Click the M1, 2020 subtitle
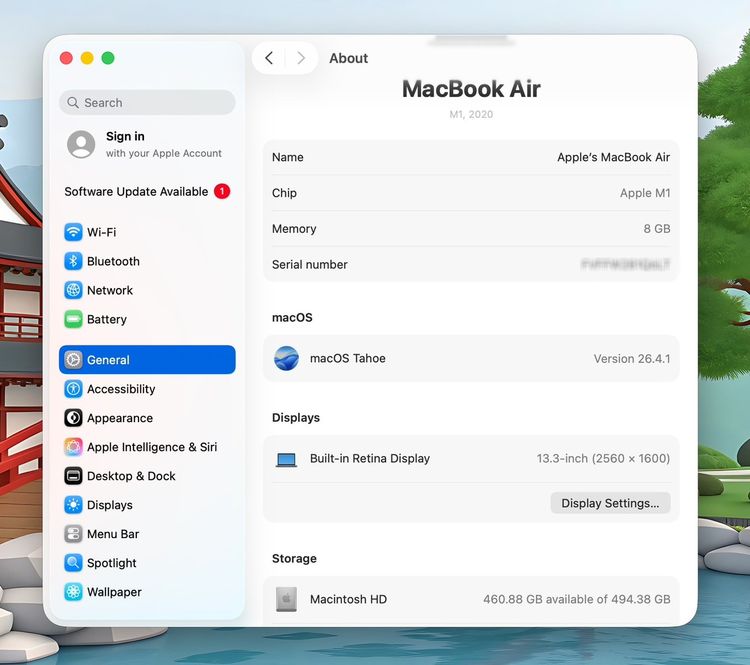Image resolution: width=750 pixels, height=665 pixels. [x=471, y=114]
